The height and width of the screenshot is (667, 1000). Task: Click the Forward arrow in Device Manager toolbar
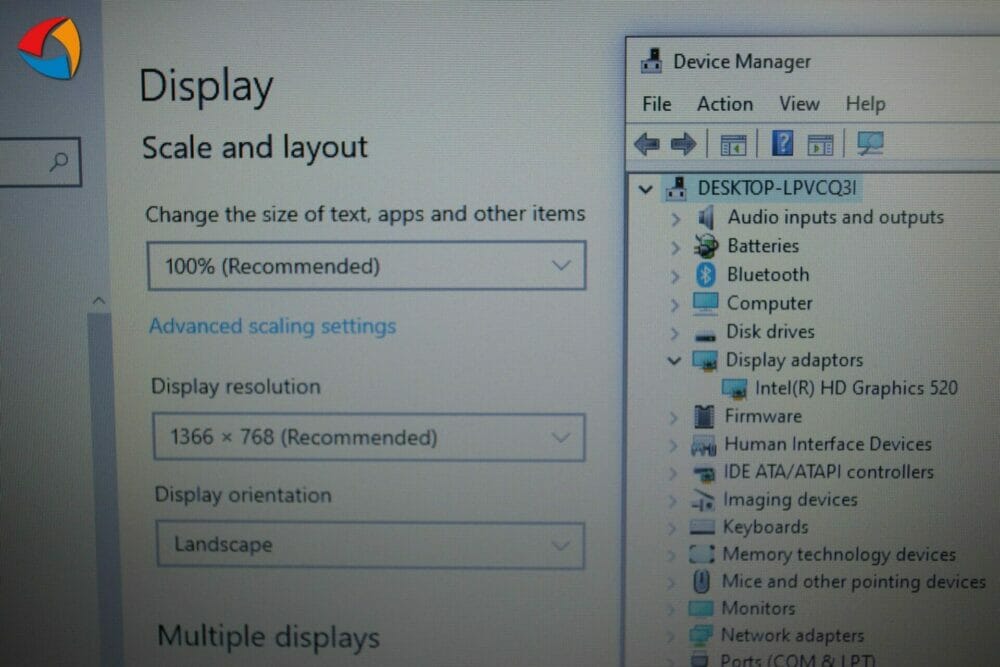684,144
